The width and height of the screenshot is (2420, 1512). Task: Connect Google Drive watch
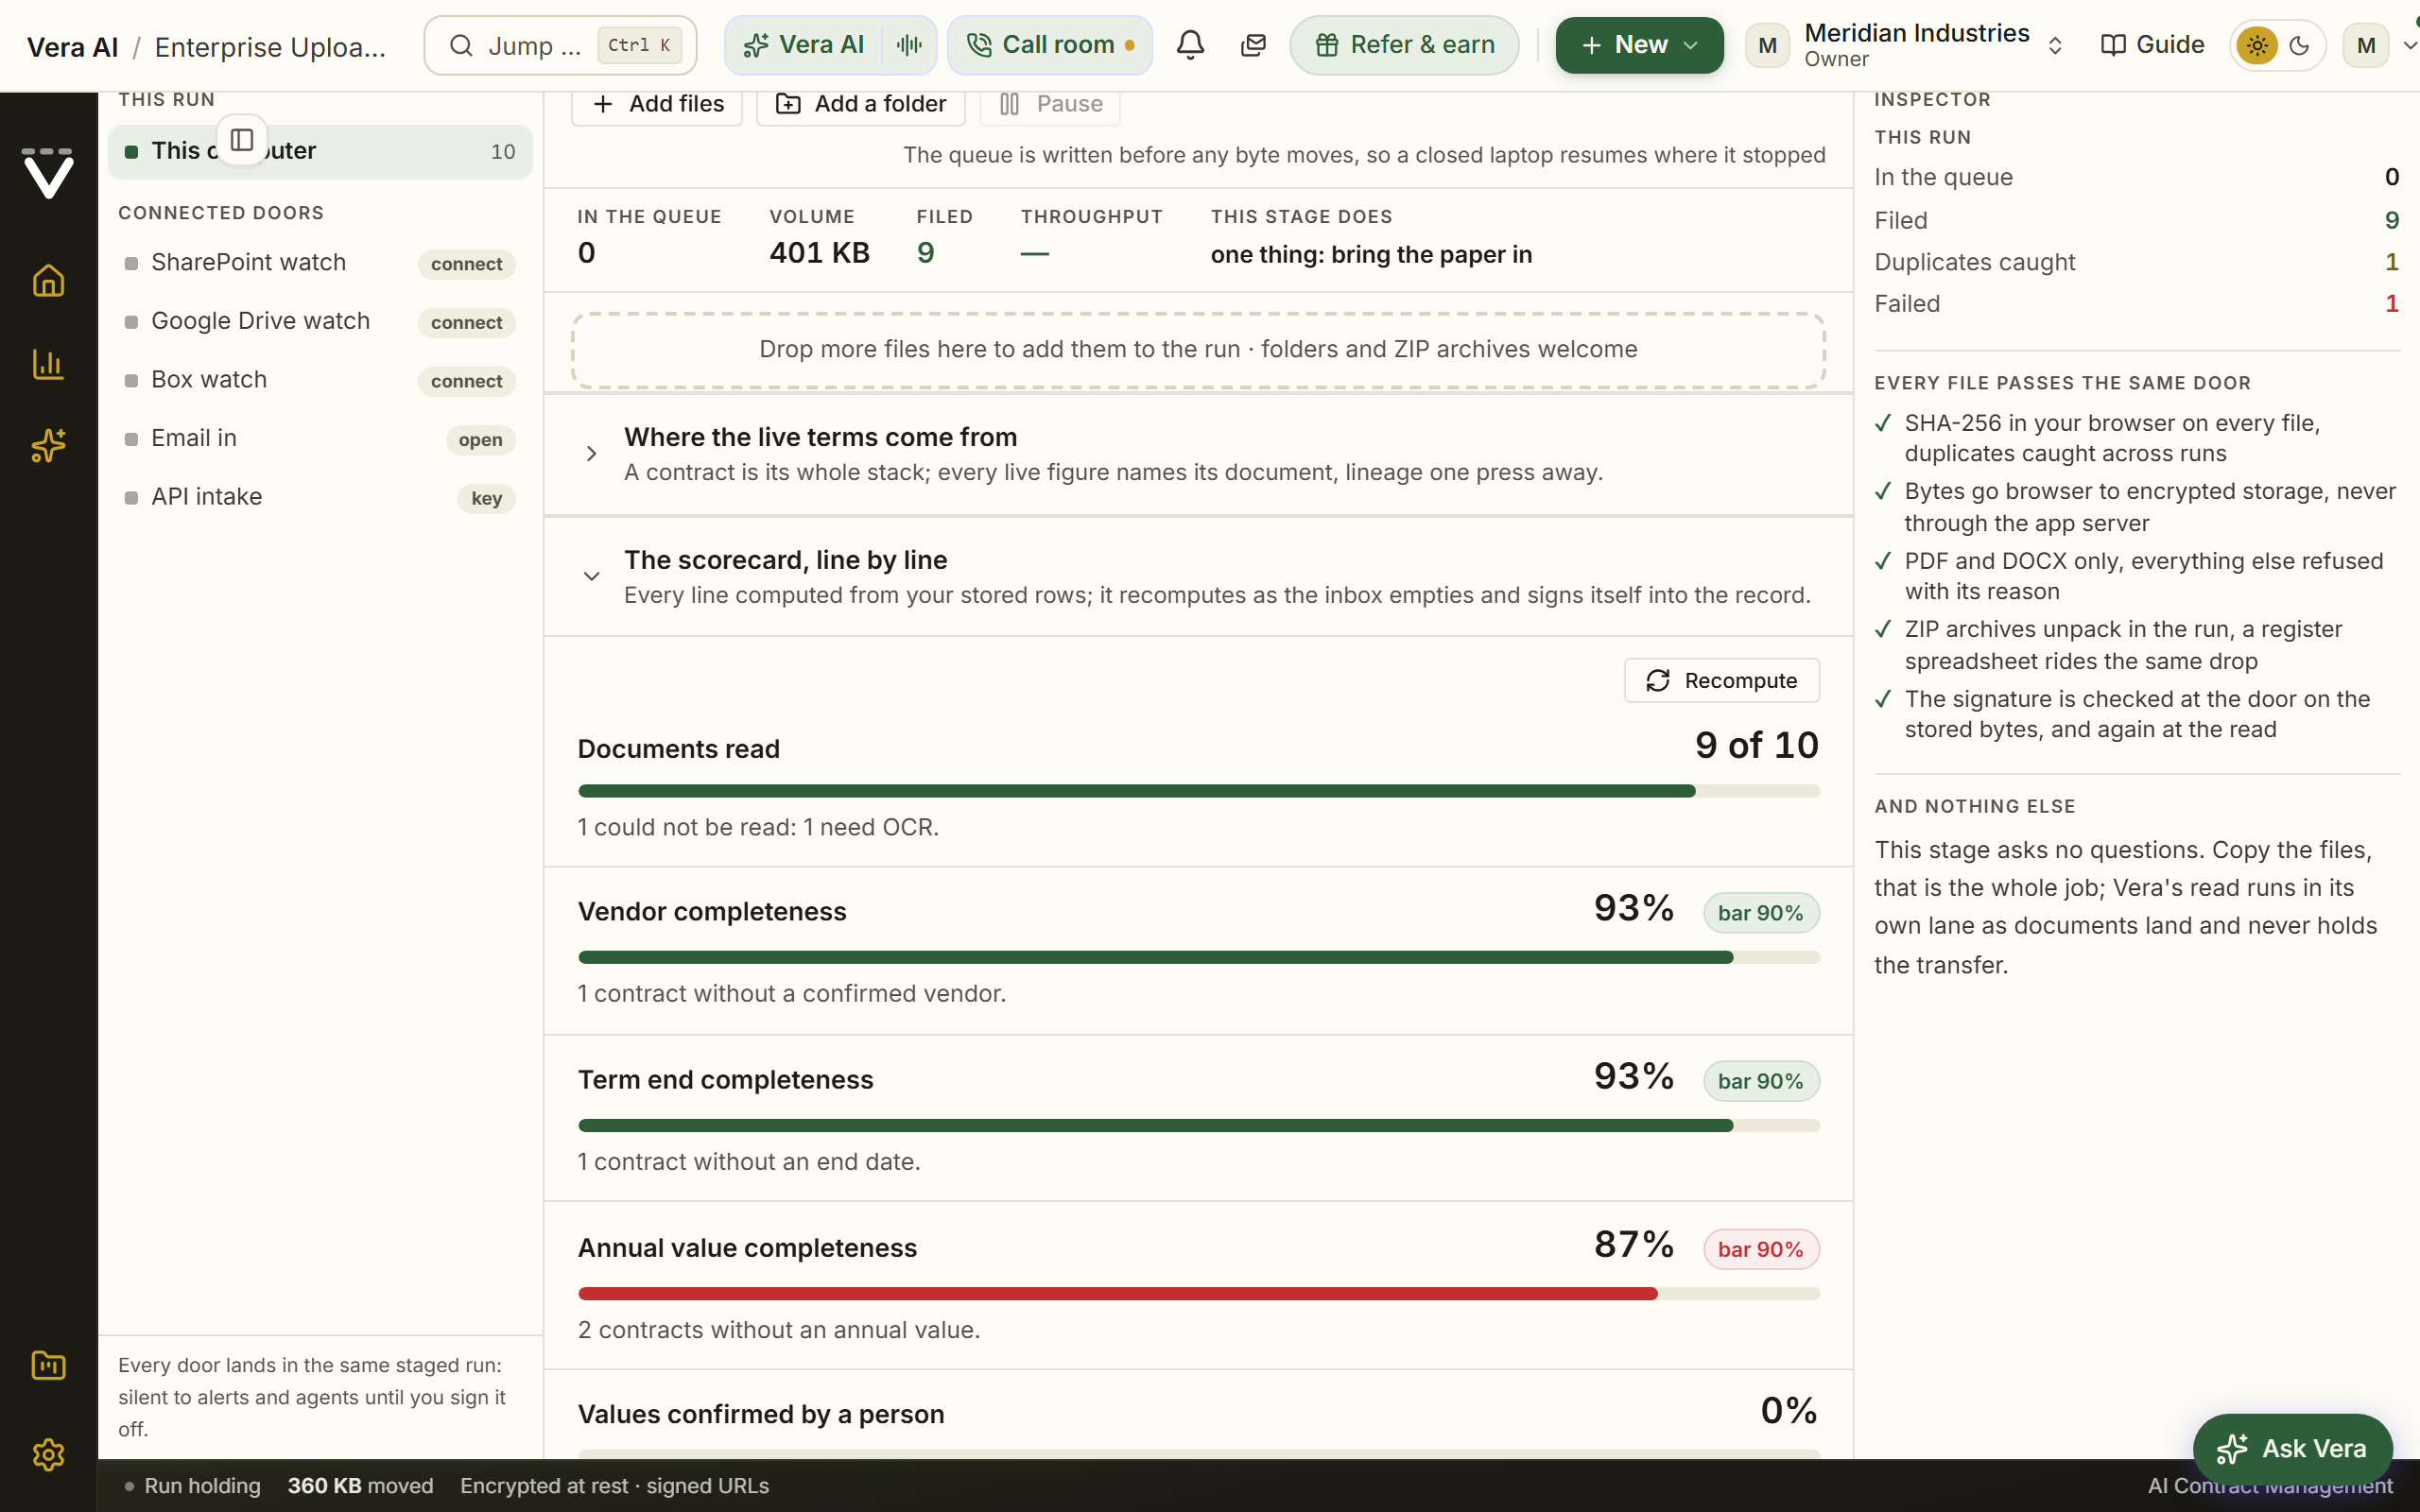[x=466, y=322]
